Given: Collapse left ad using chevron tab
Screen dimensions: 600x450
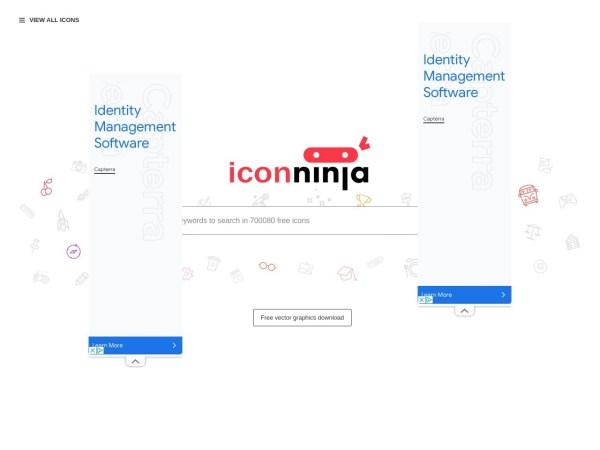Looking at the screenshot, I should [135, 361].
